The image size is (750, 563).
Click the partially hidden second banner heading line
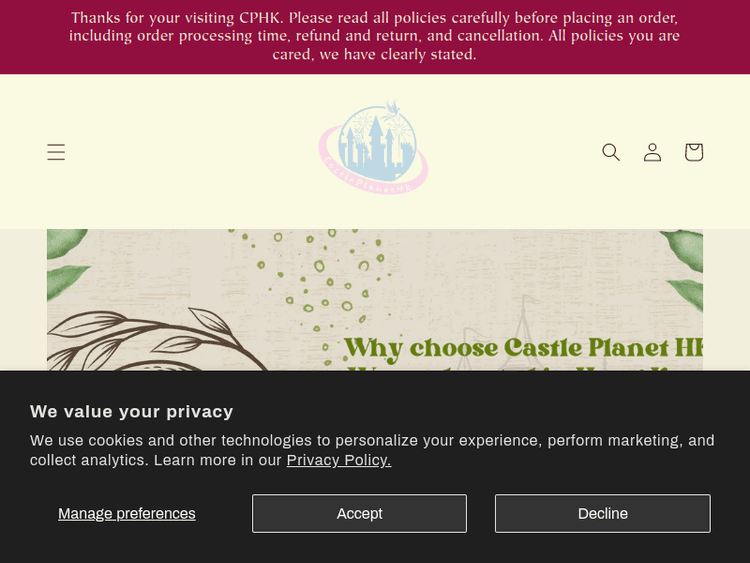pos(520,368)
